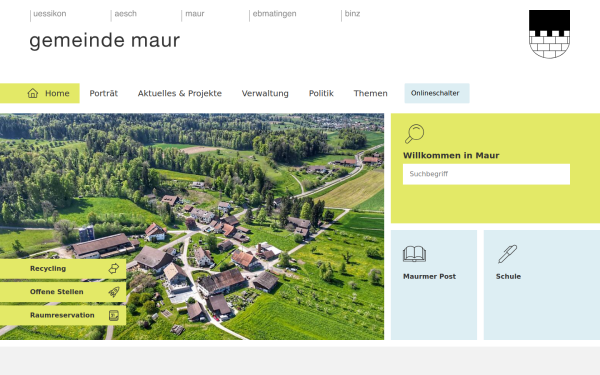Click the list icon beside Raumreservation

click(114, 315)
